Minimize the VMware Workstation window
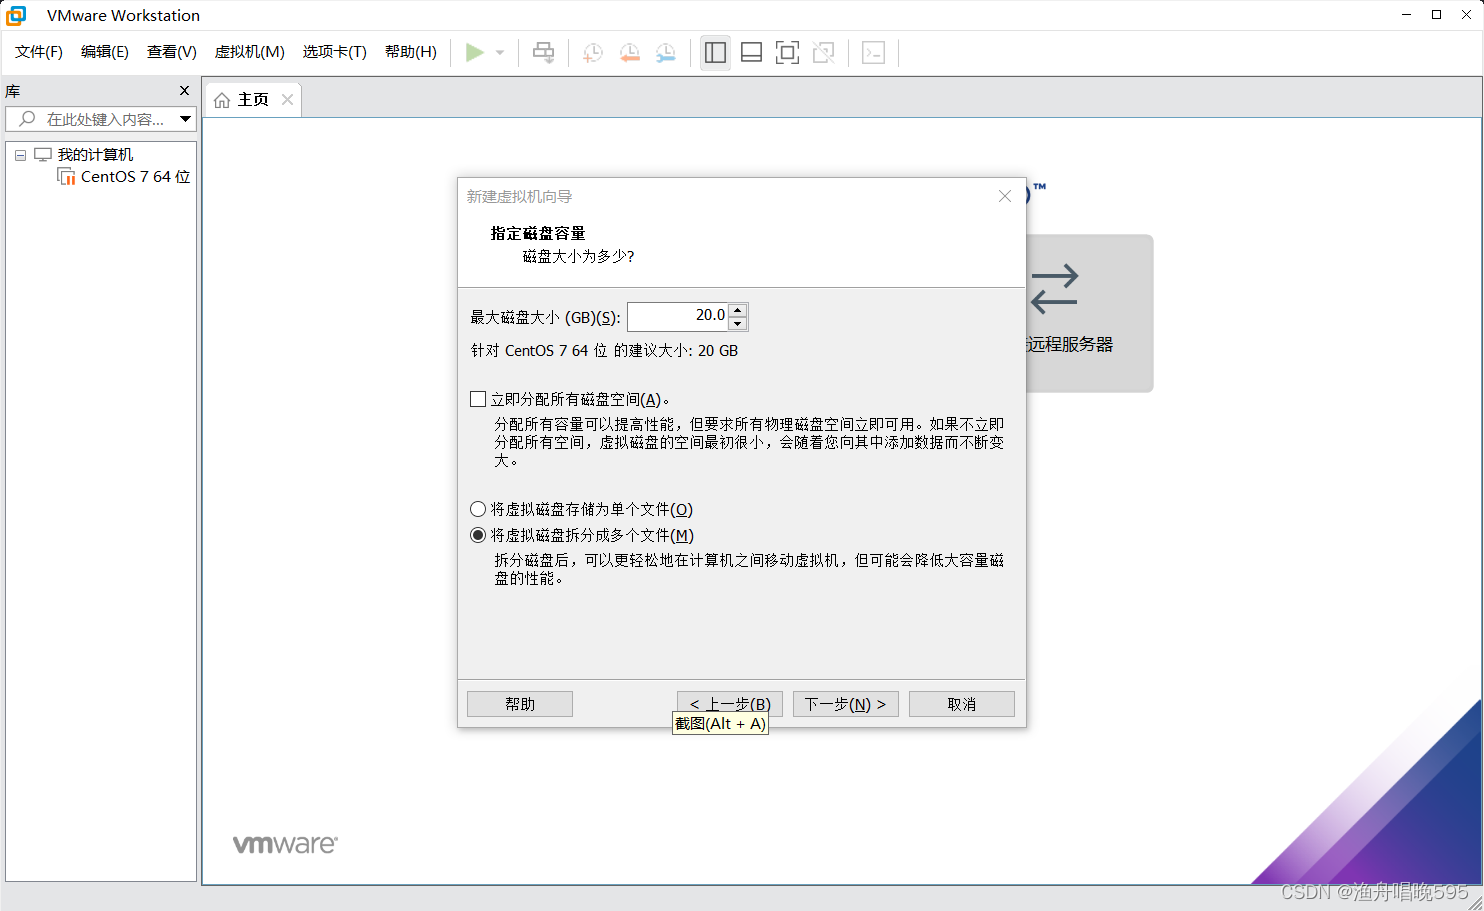This screenshot has height=911, width=1484. click(x=1407, y=15)
